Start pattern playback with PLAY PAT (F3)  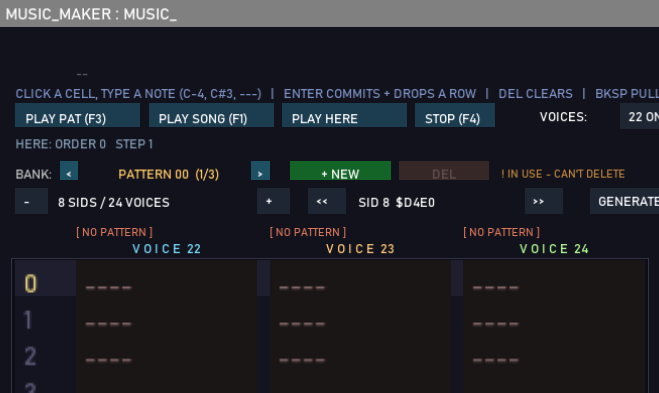coord(77,116)
